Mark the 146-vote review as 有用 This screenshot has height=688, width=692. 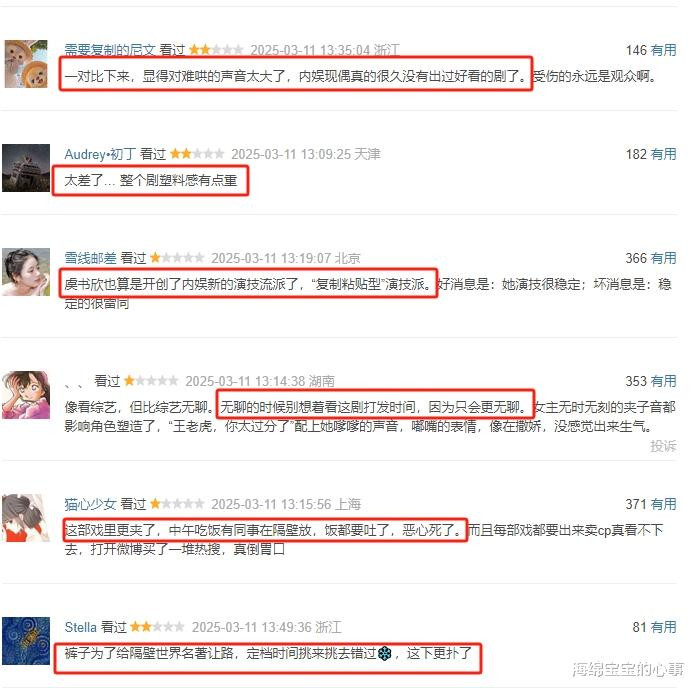[x=663, y=50]
